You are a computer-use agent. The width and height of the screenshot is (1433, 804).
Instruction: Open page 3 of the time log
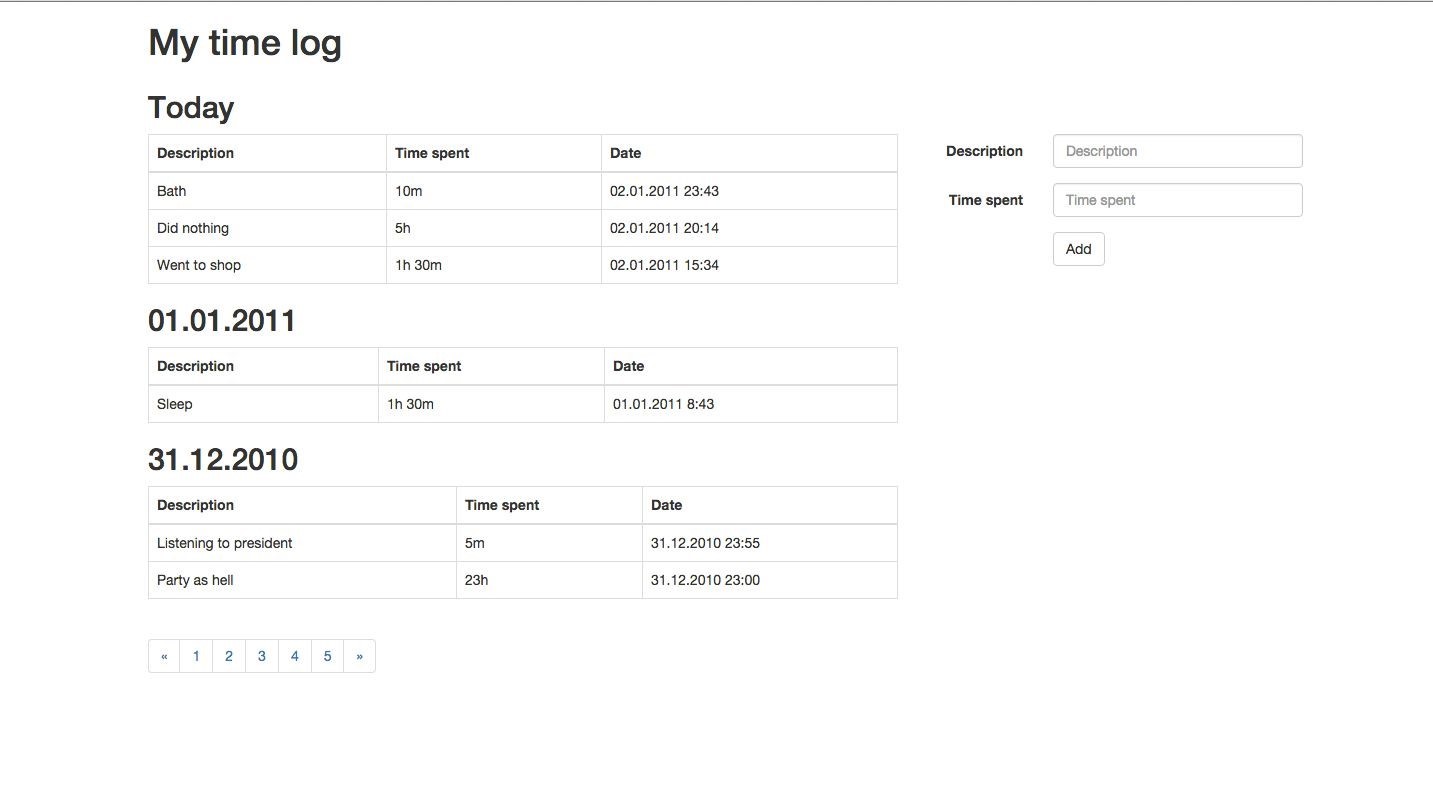coord(261,656)
